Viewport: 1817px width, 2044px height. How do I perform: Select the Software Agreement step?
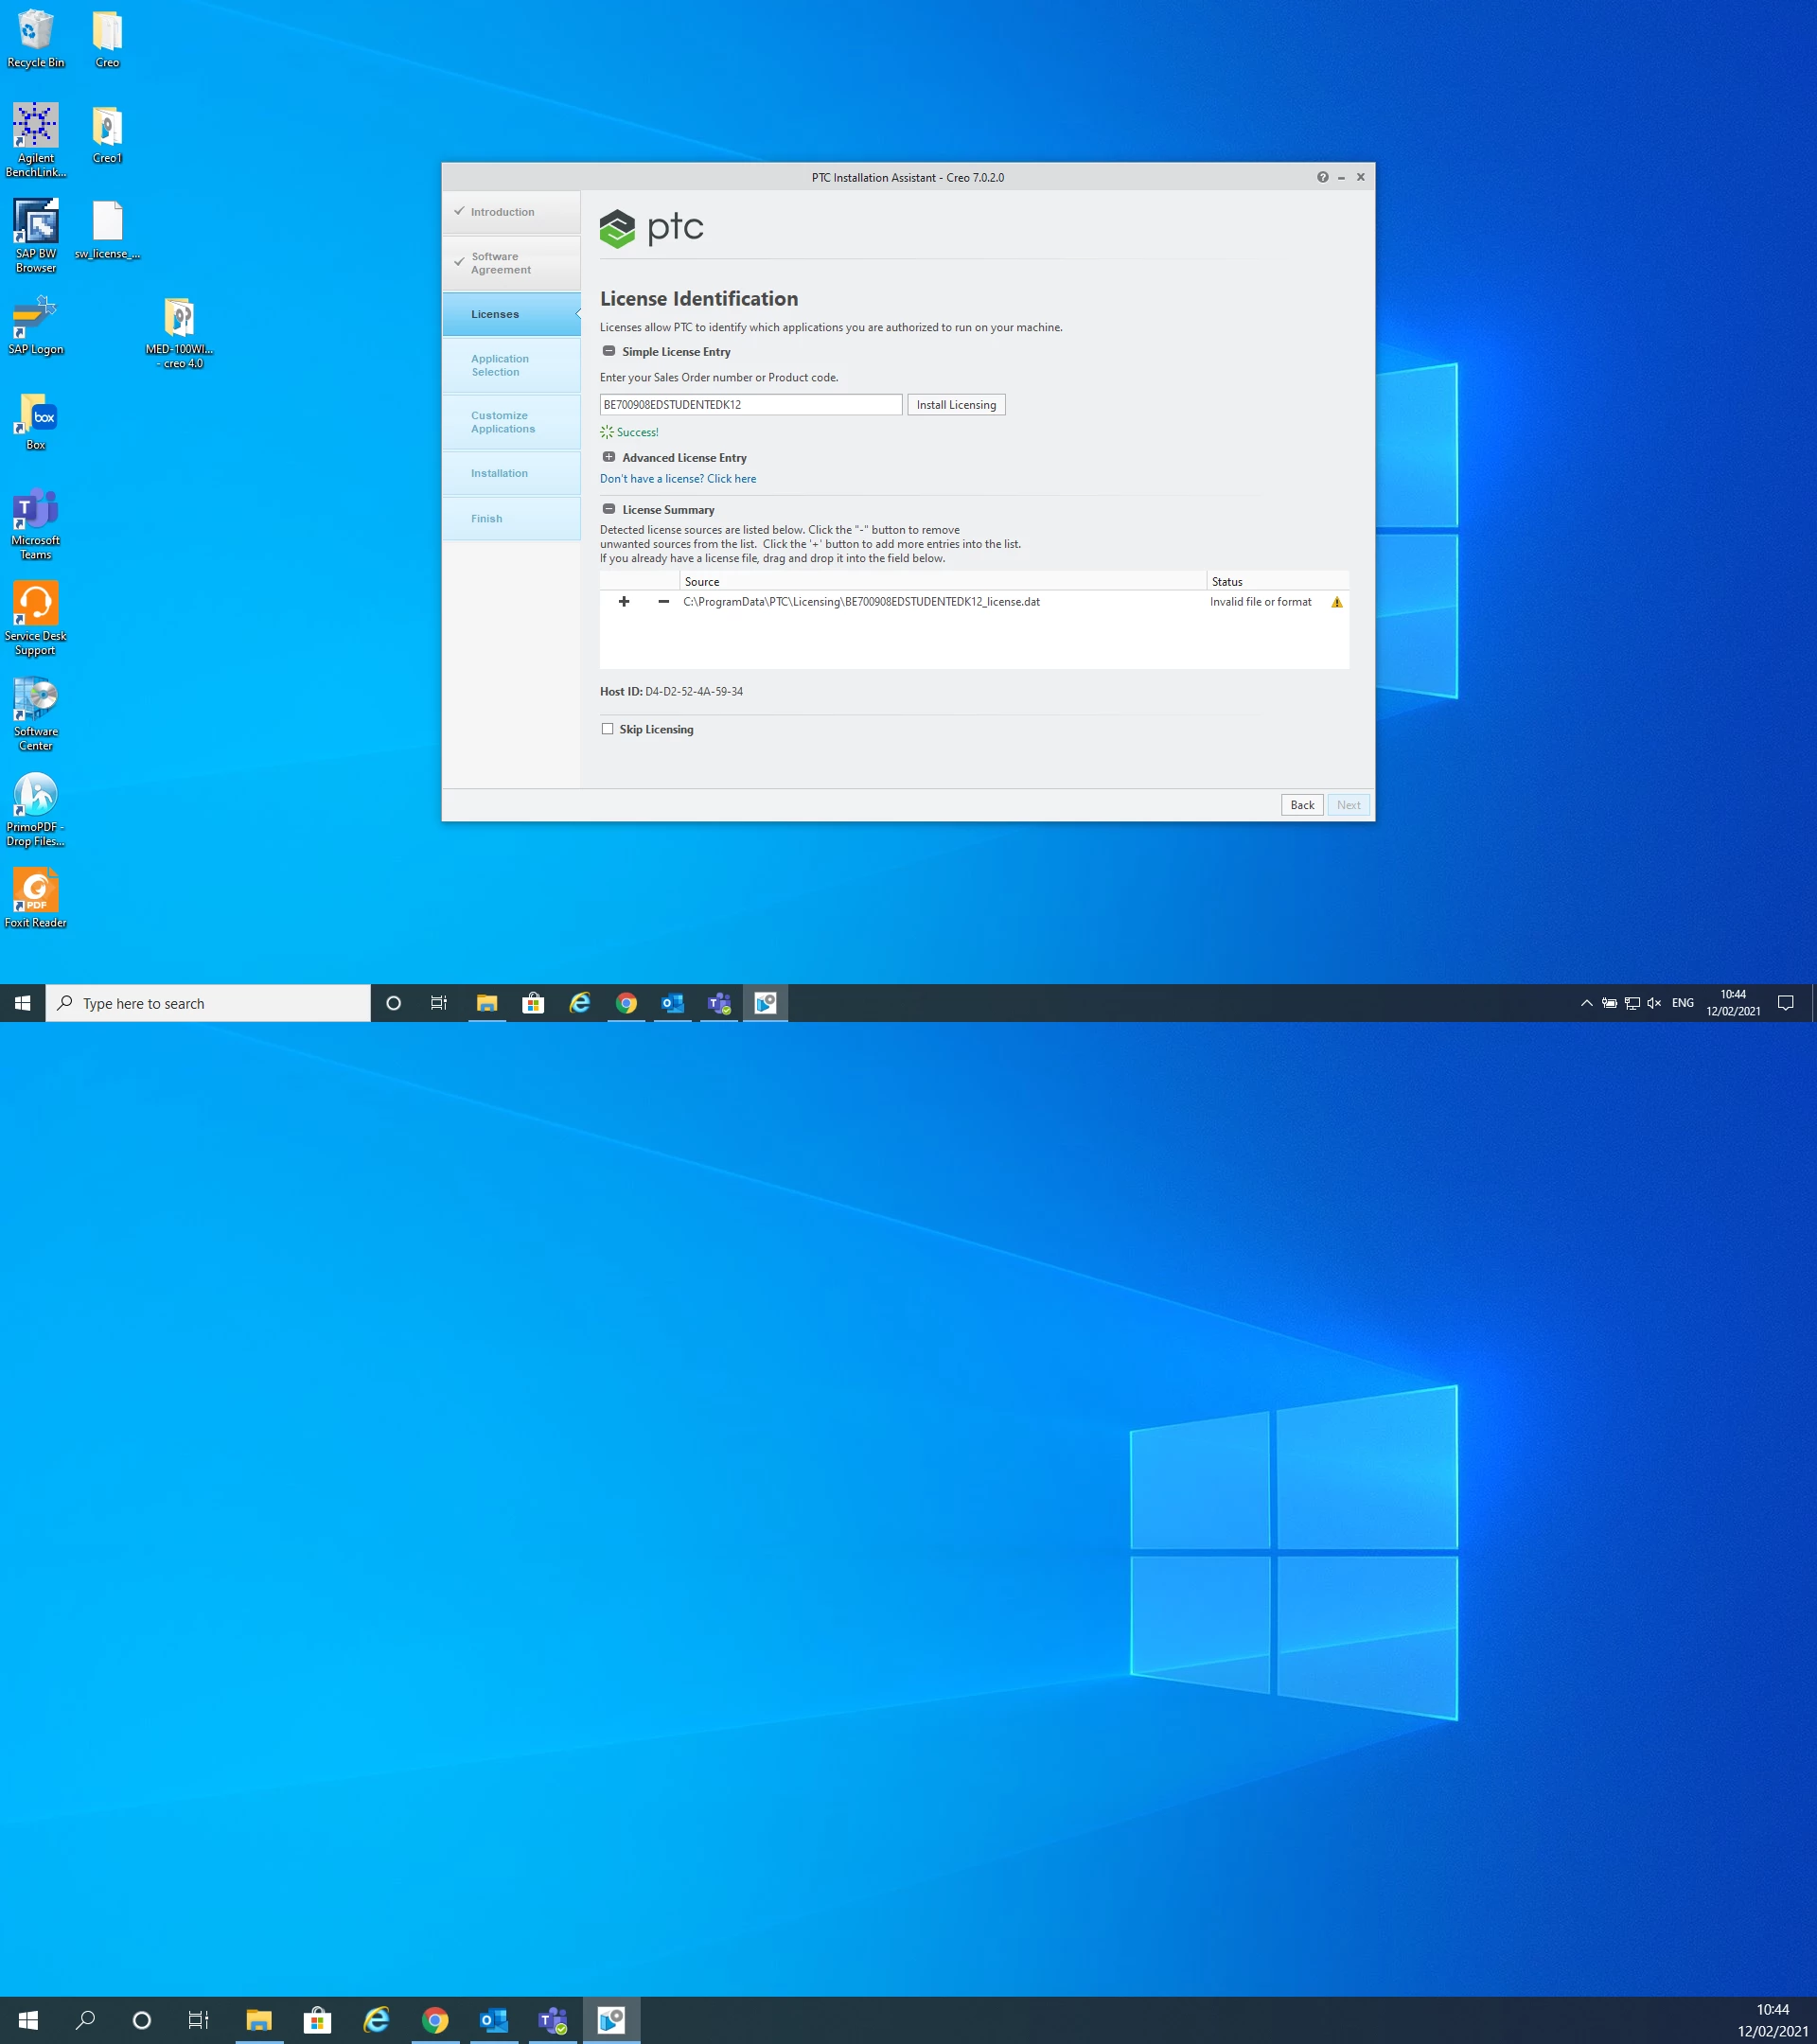[501, 263]
